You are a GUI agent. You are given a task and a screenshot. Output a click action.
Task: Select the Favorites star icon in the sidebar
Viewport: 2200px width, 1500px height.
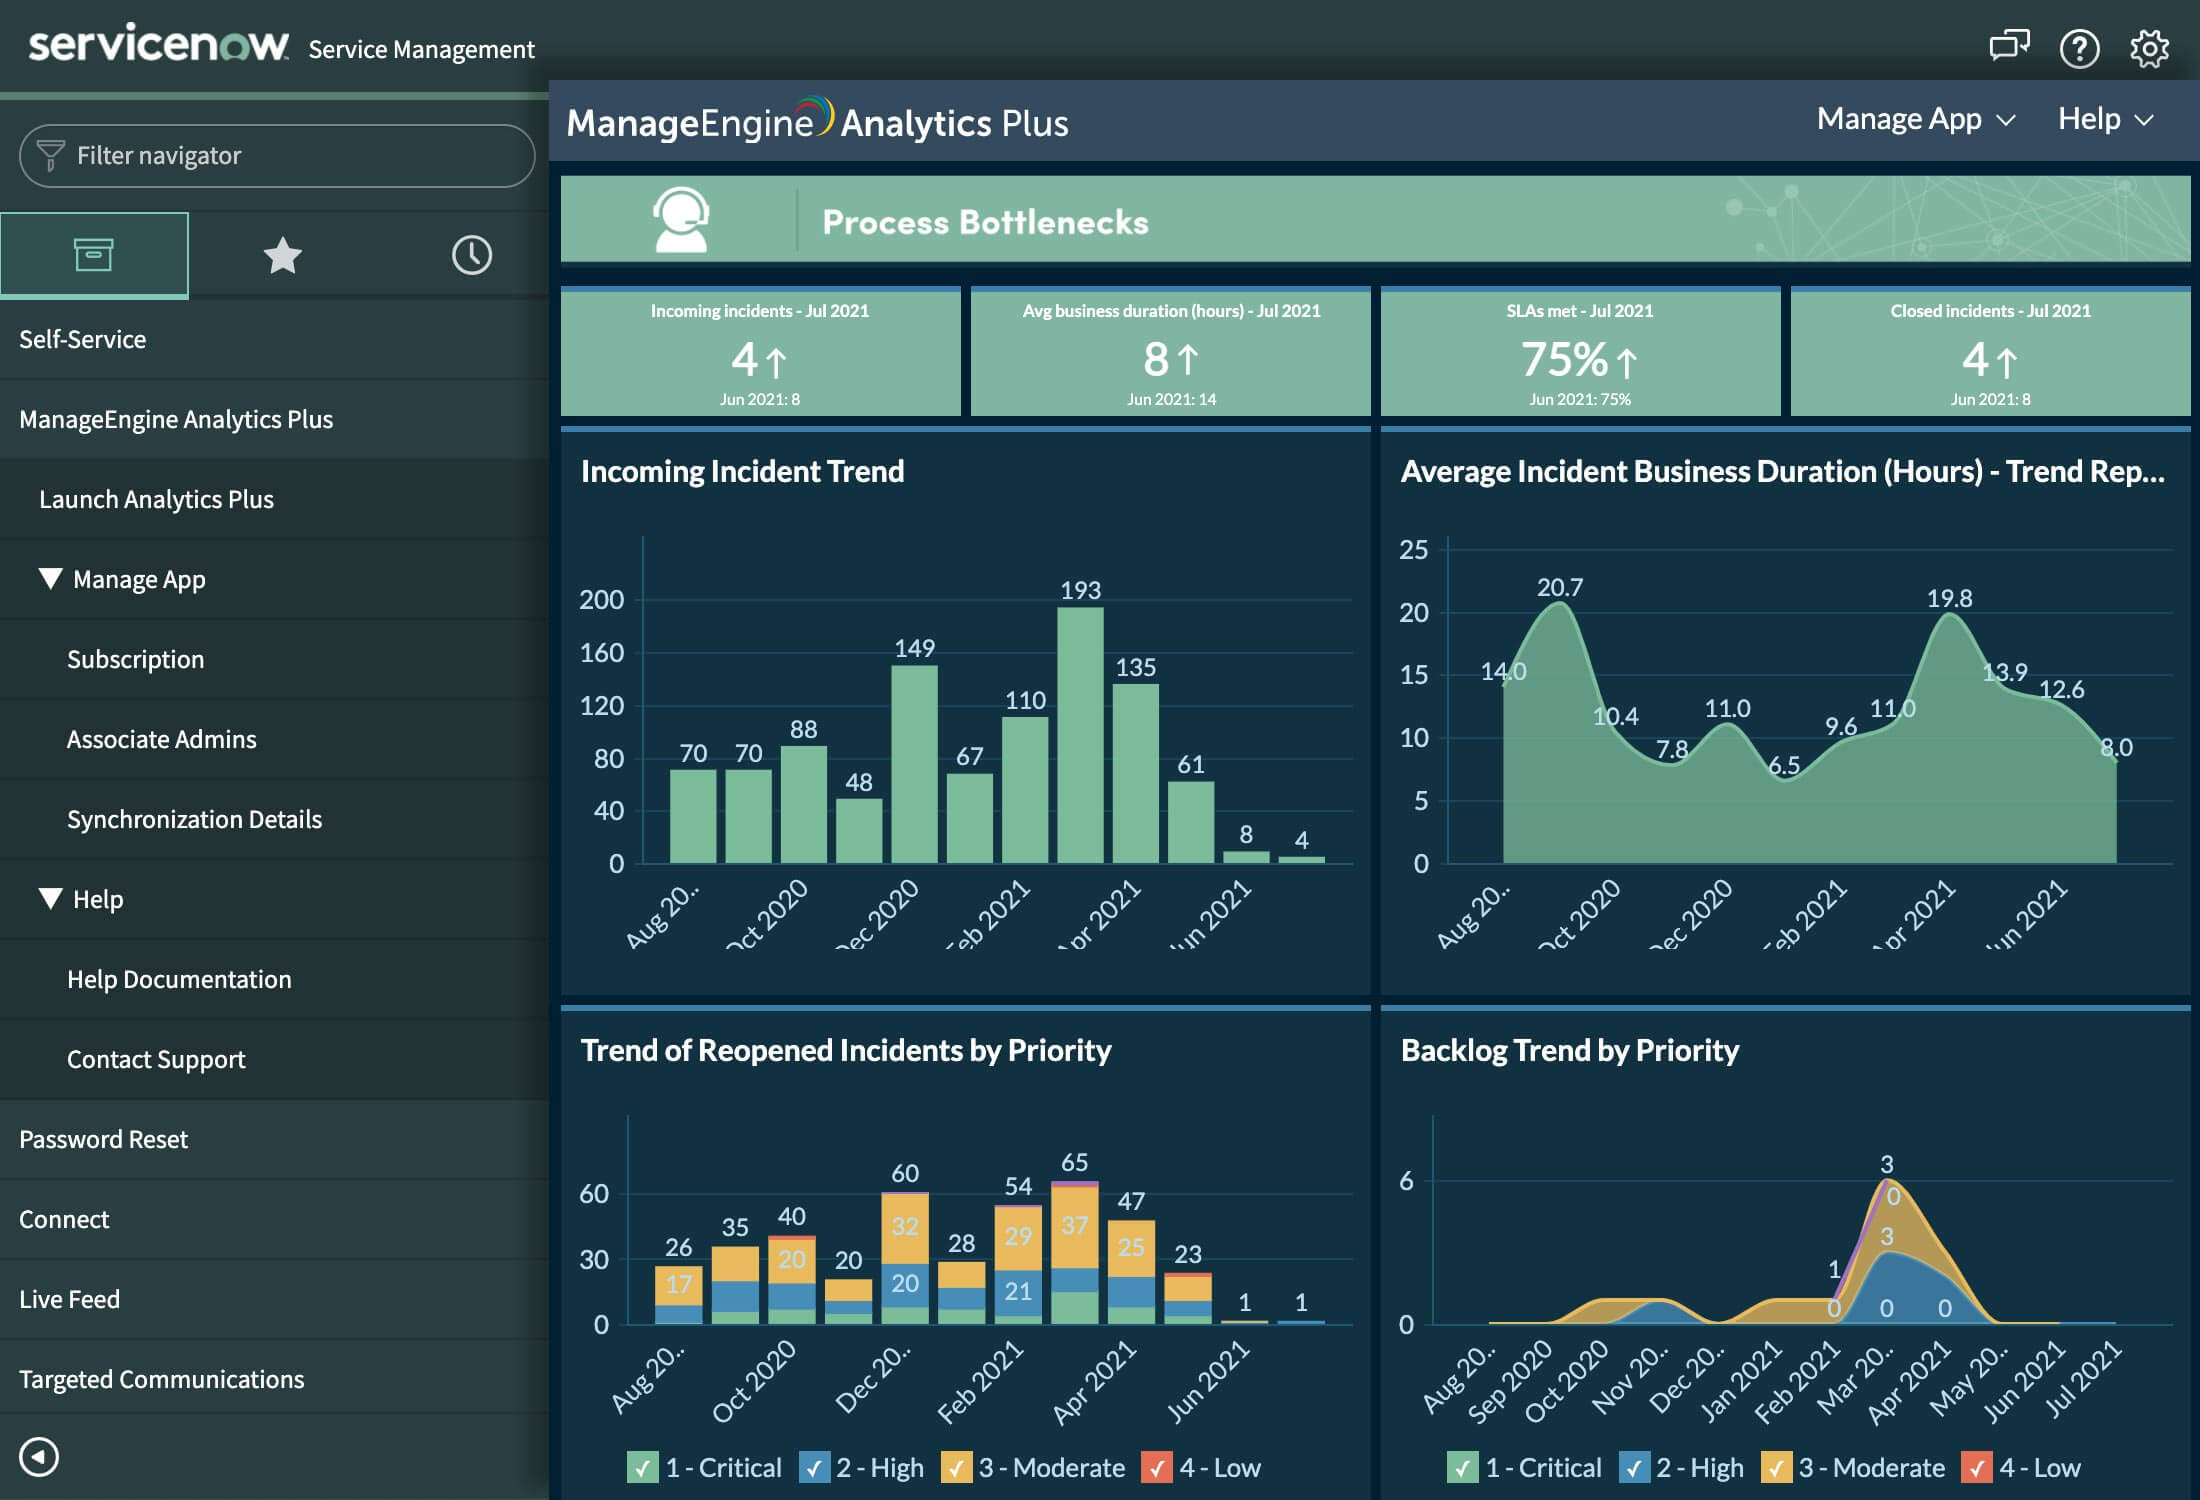click(283, 254)
